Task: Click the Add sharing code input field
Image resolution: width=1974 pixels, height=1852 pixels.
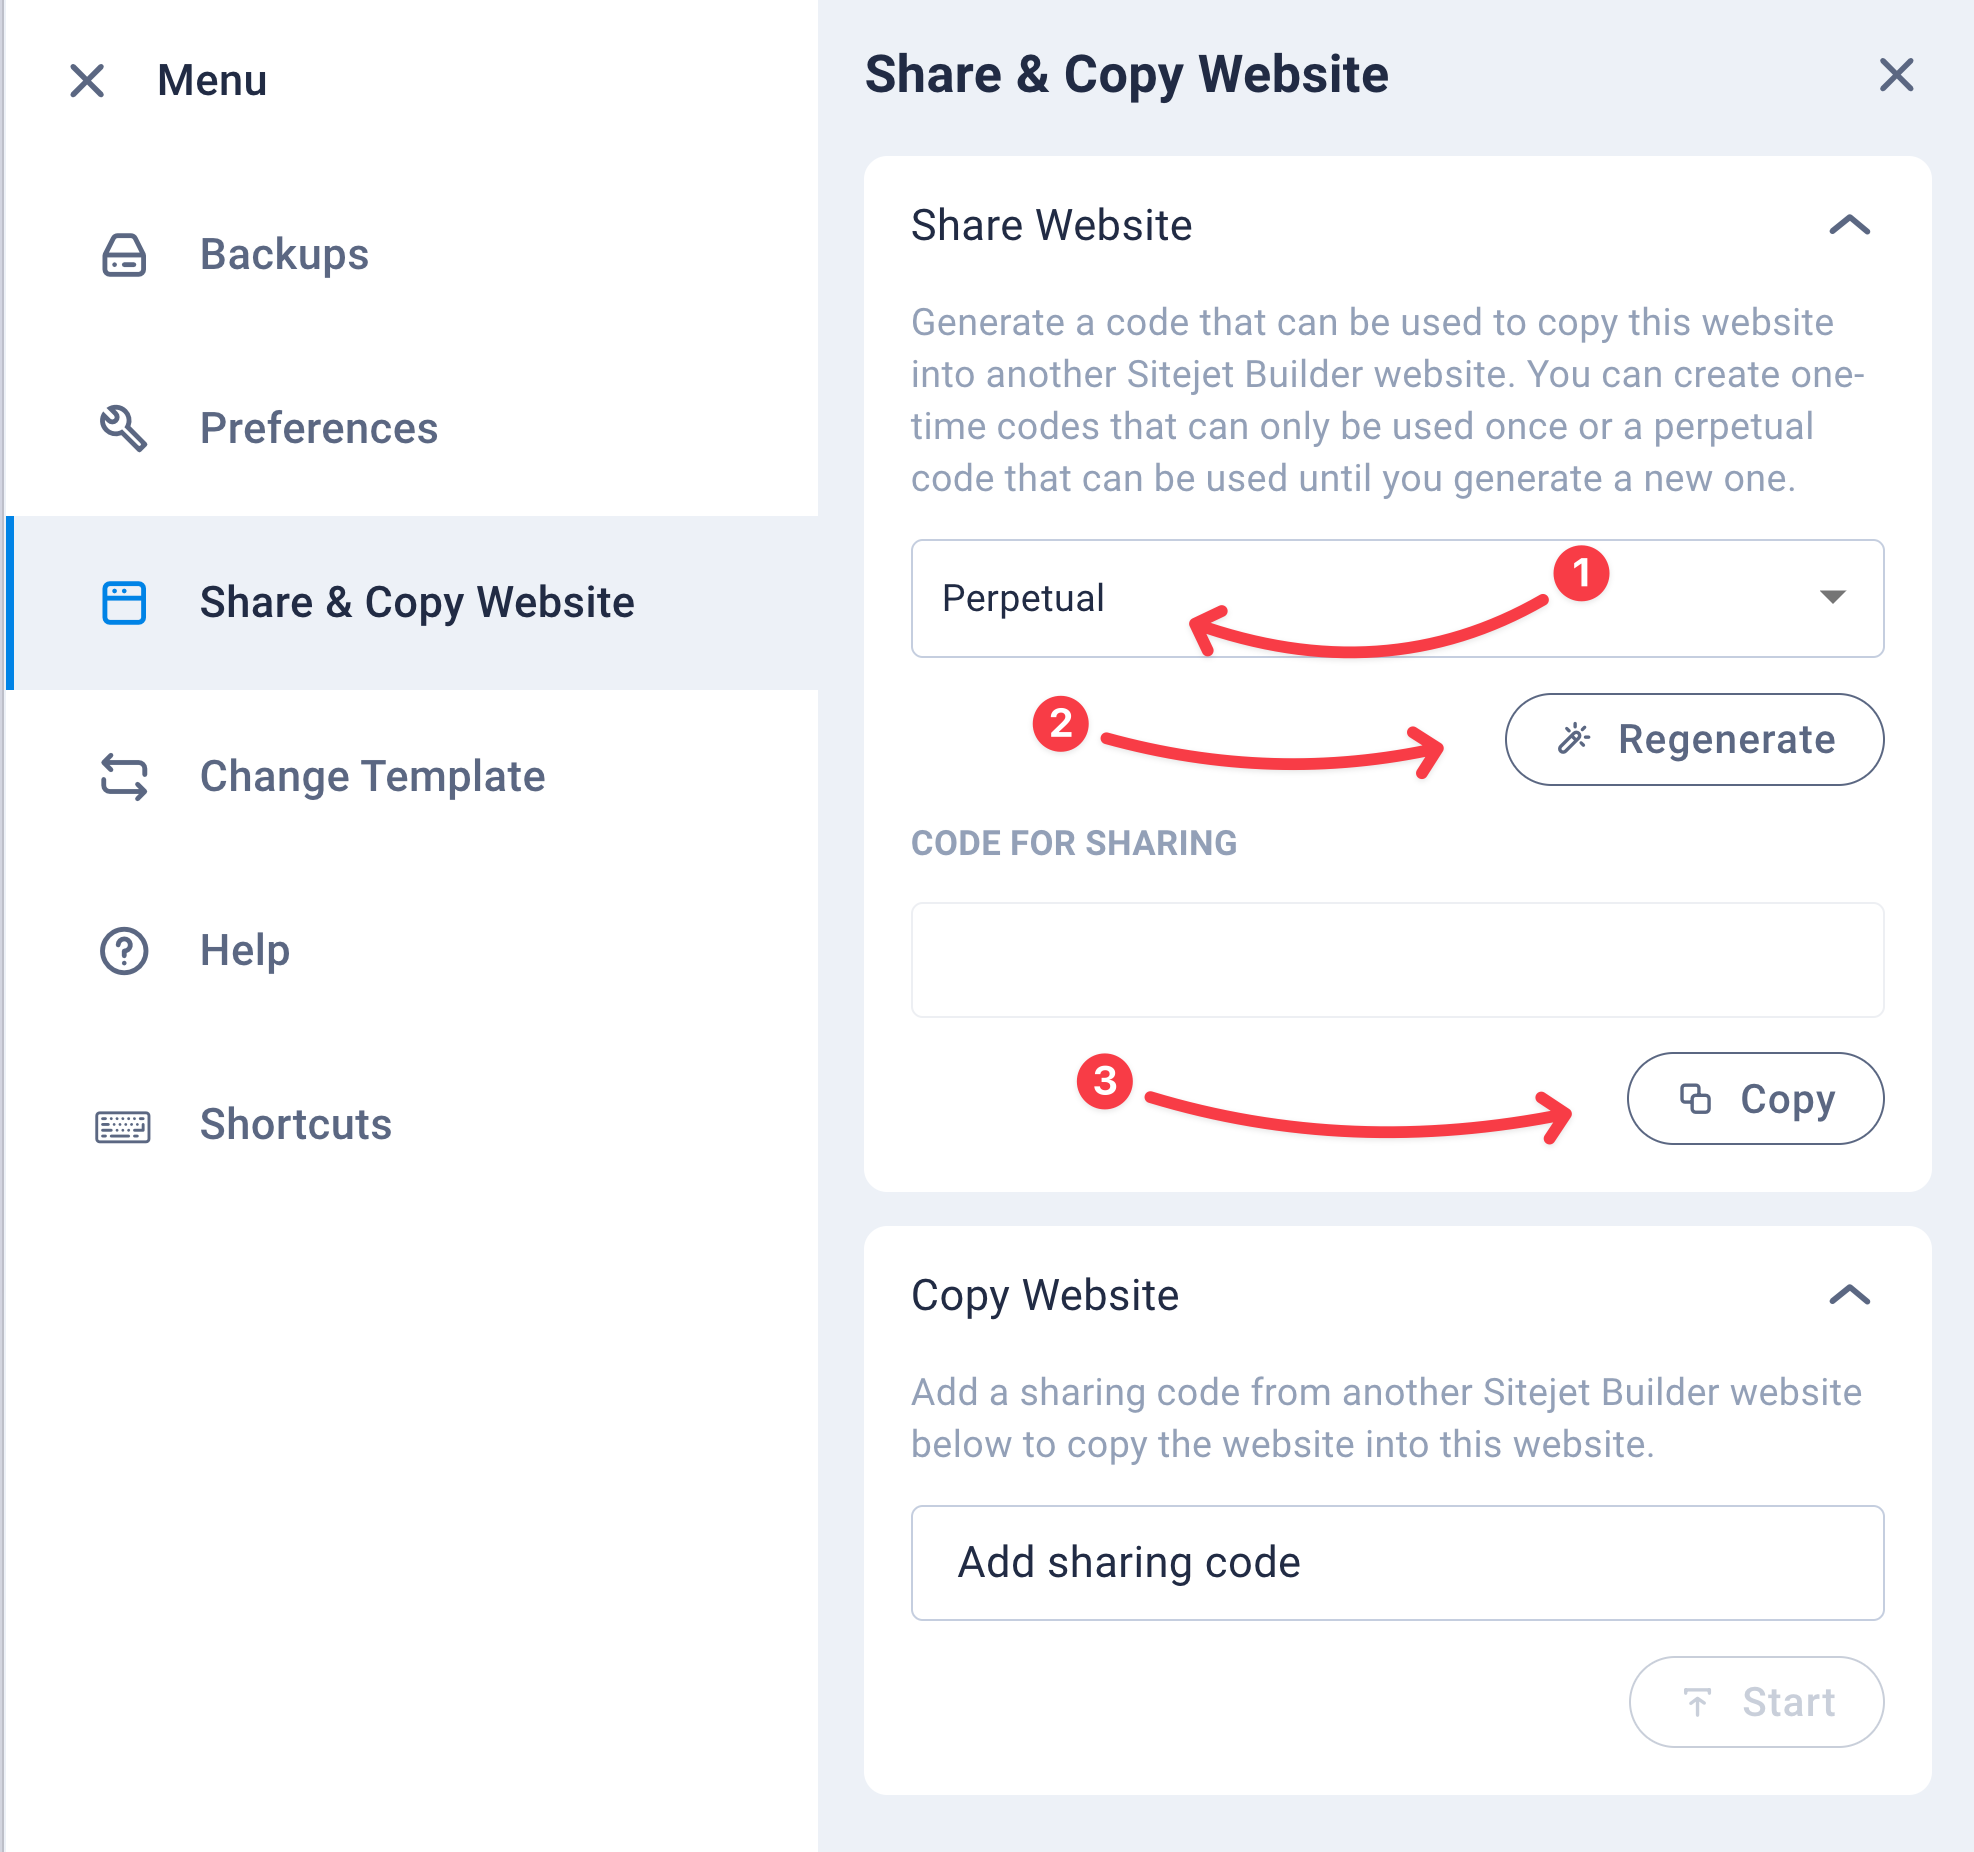Action: click(x=1397, y=1562)
